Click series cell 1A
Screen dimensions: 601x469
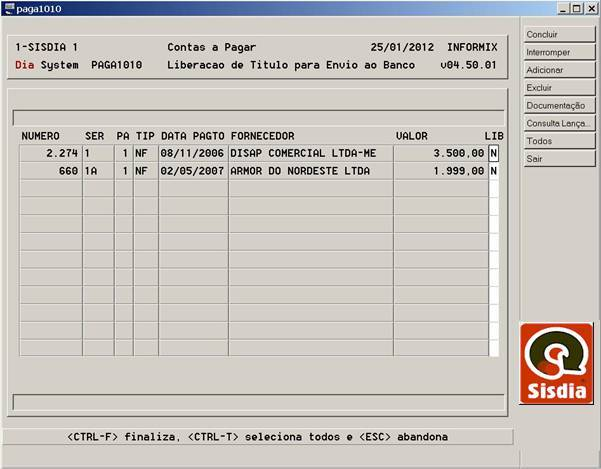[x=98, y=171]
